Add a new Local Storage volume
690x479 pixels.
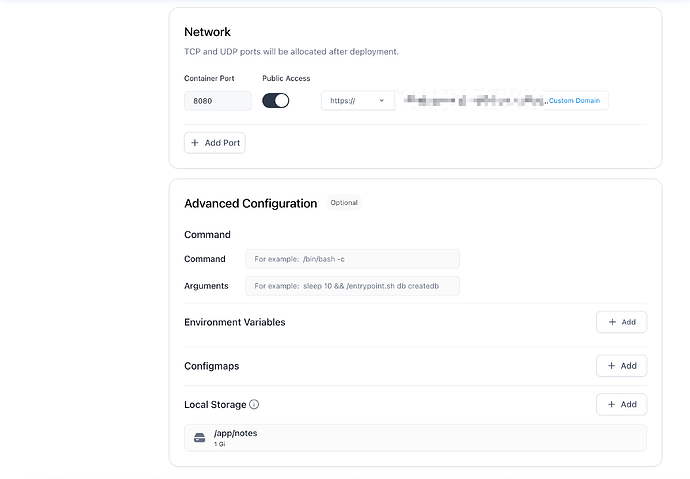pos(621,404)
